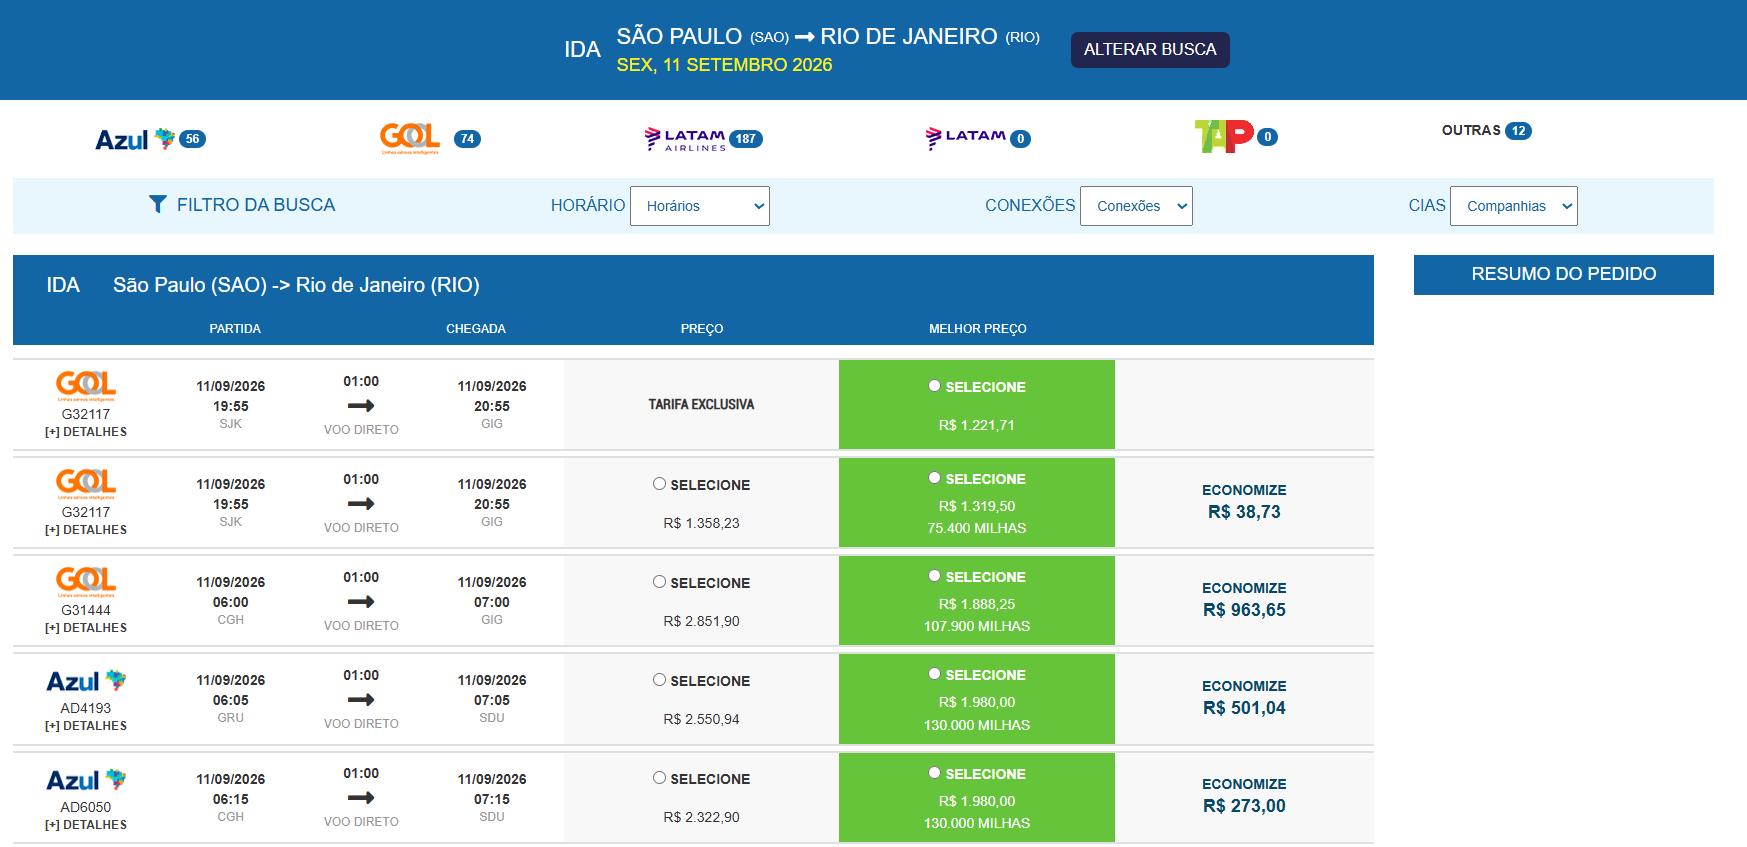Viewport: 1747px width, 847px height.
Task: Click the funnel filter icon
Action: (158, 204)
